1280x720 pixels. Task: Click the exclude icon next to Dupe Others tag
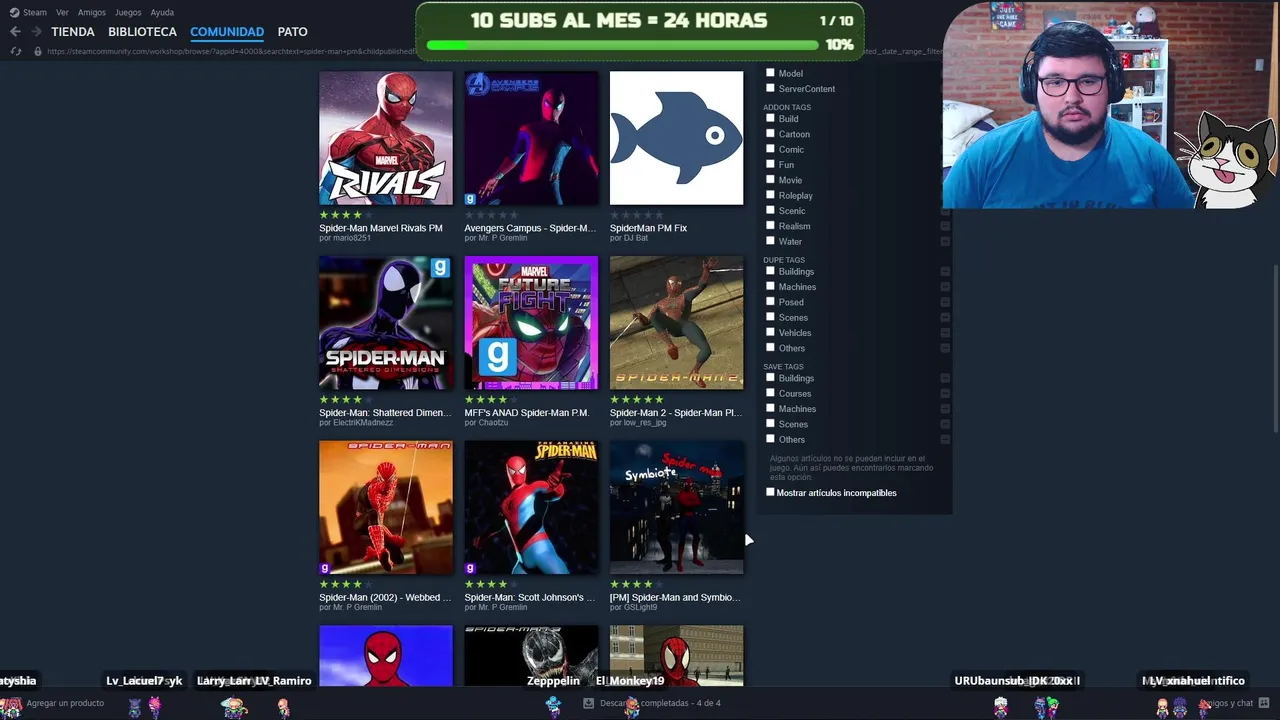[945, 348]
